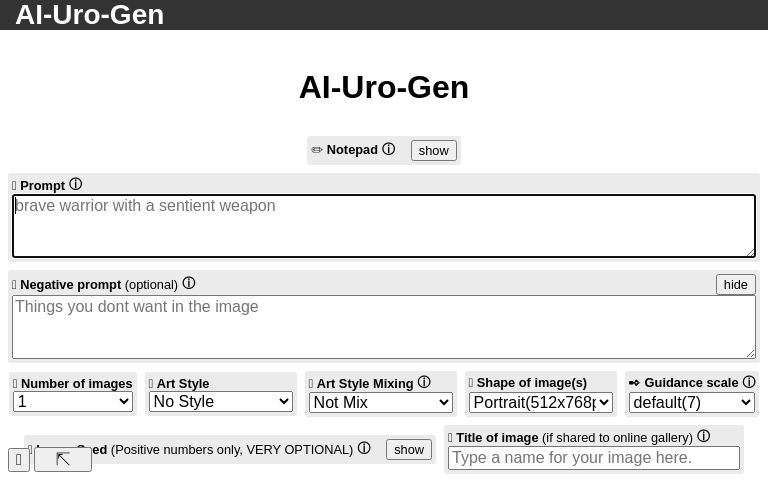Open the Number of images dropdown
Viewport: 768px width, 480px height.
73,402
